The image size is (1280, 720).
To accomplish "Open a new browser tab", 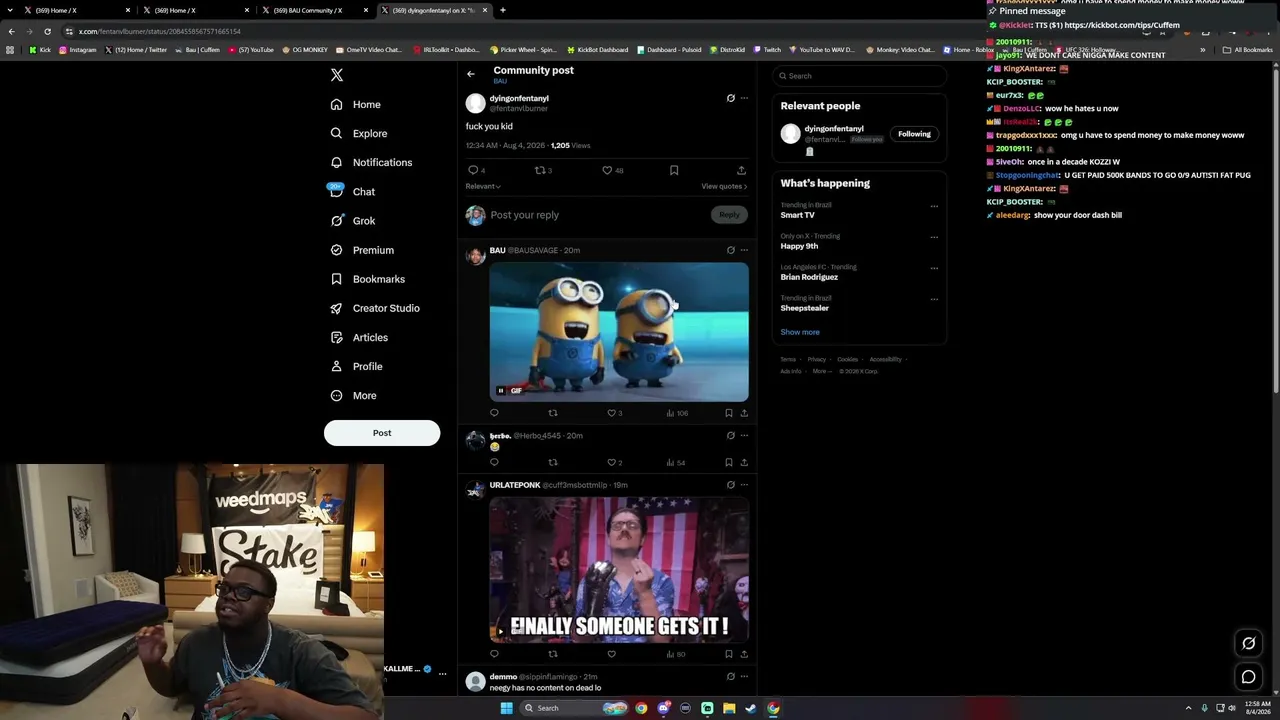I will tap(503, 10).
